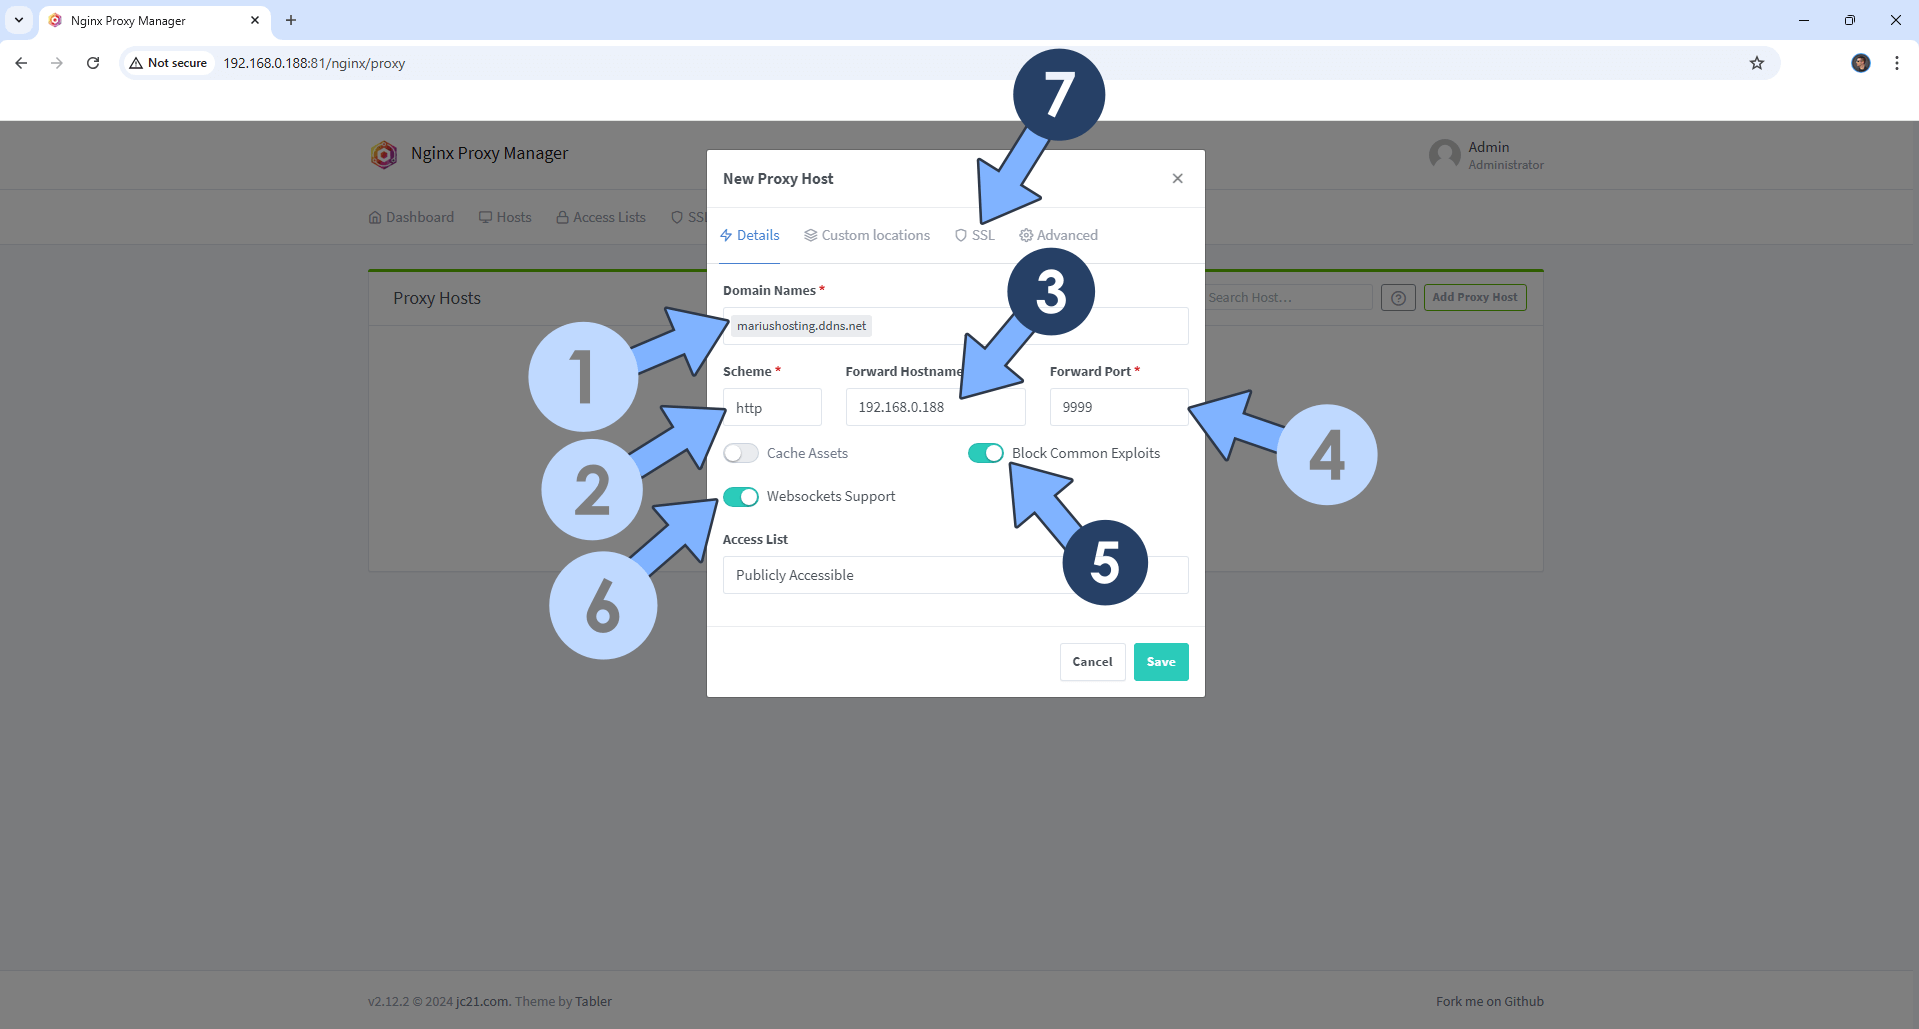Click the mariushosting.ddns.net domain tag

[x=801, y=326]
